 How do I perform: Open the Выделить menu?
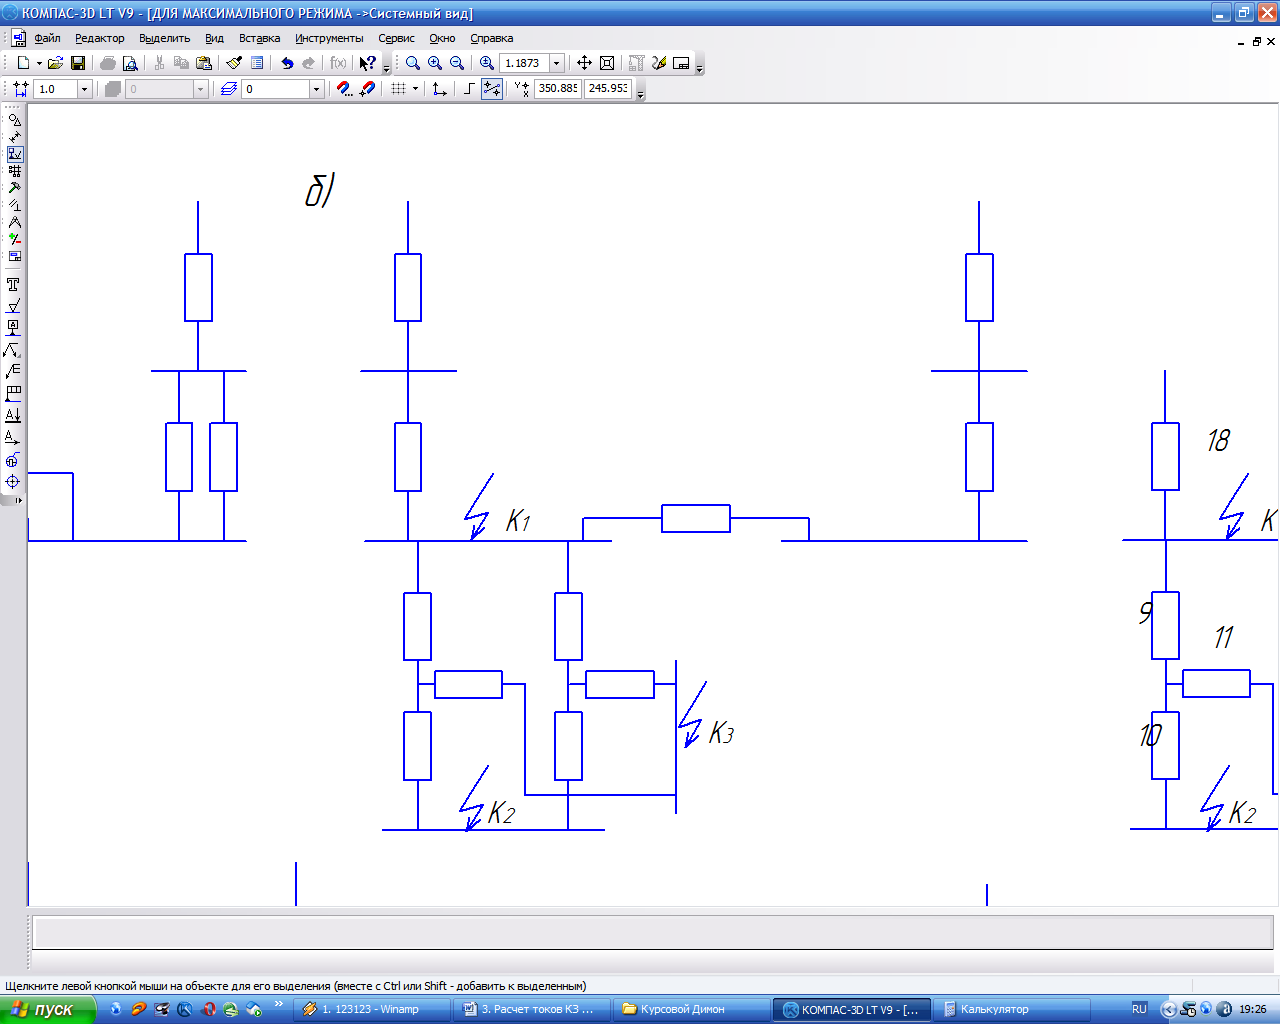164,38
